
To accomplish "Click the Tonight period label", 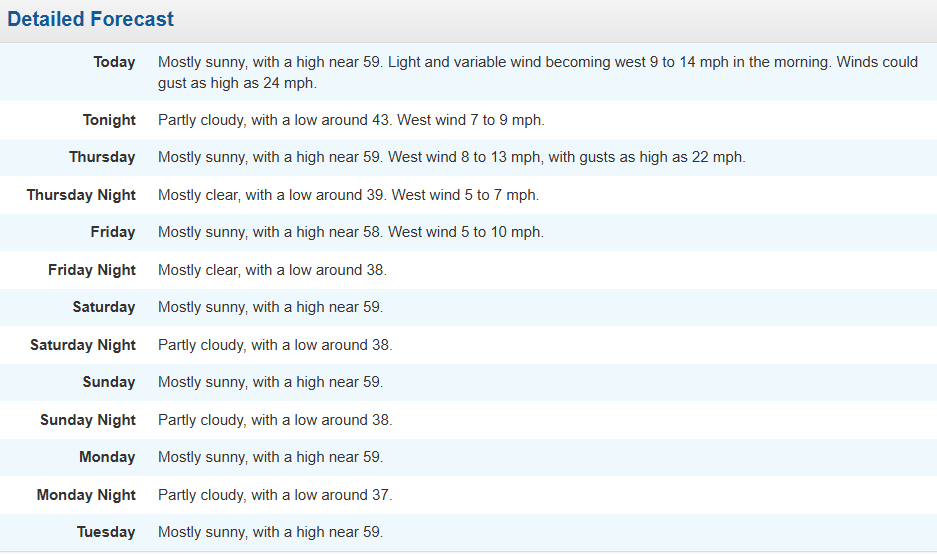I will click(109, 120).
